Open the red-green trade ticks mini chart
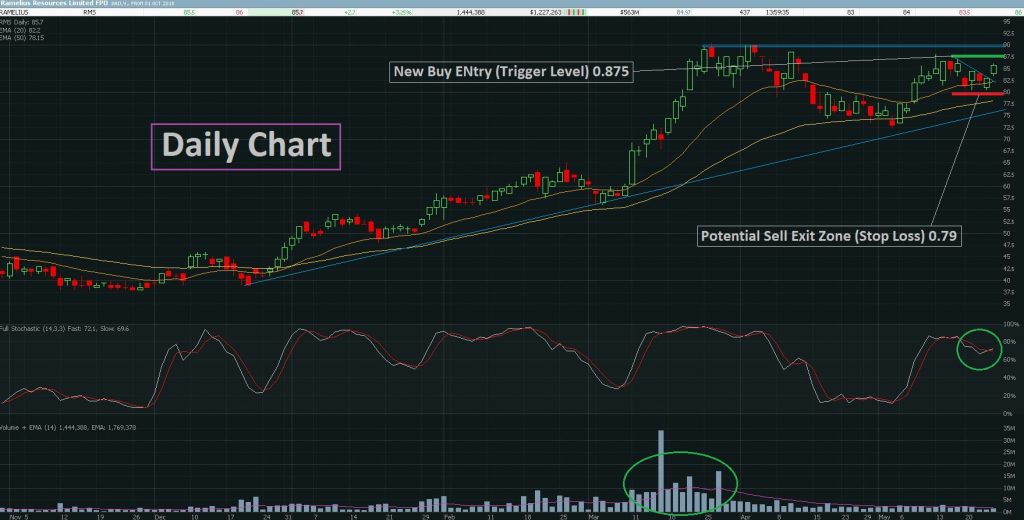Screen dimensions: 1024x520 (577, 12)
